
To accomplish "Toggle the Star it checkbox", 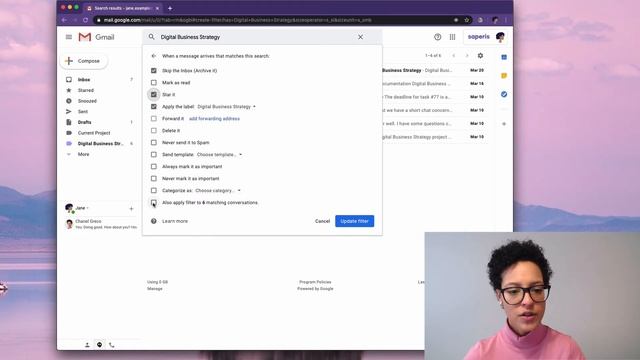I will [153, 94].
